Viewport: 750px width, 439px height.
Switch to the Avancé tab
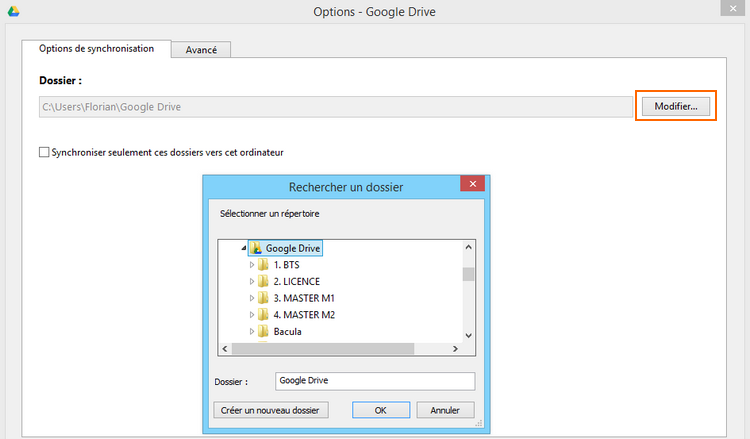201,49
